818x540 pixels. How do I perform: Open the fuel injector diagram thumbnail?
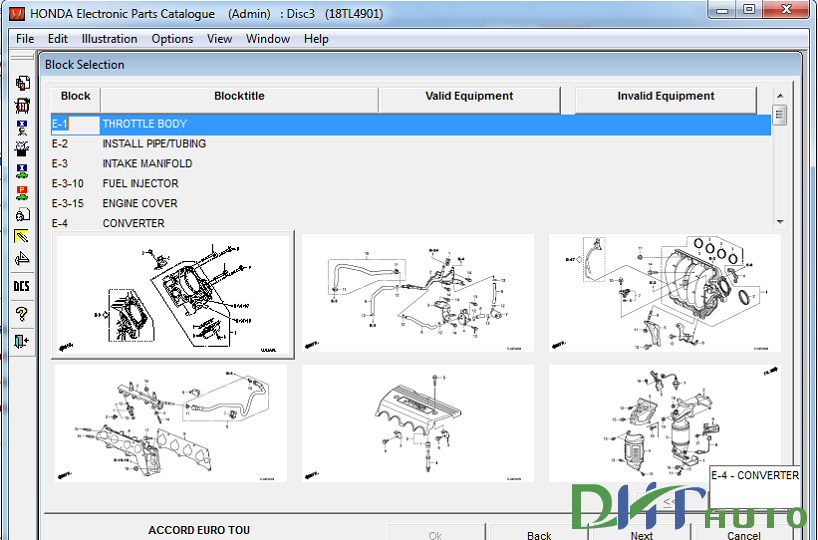(x=171, y=423)
